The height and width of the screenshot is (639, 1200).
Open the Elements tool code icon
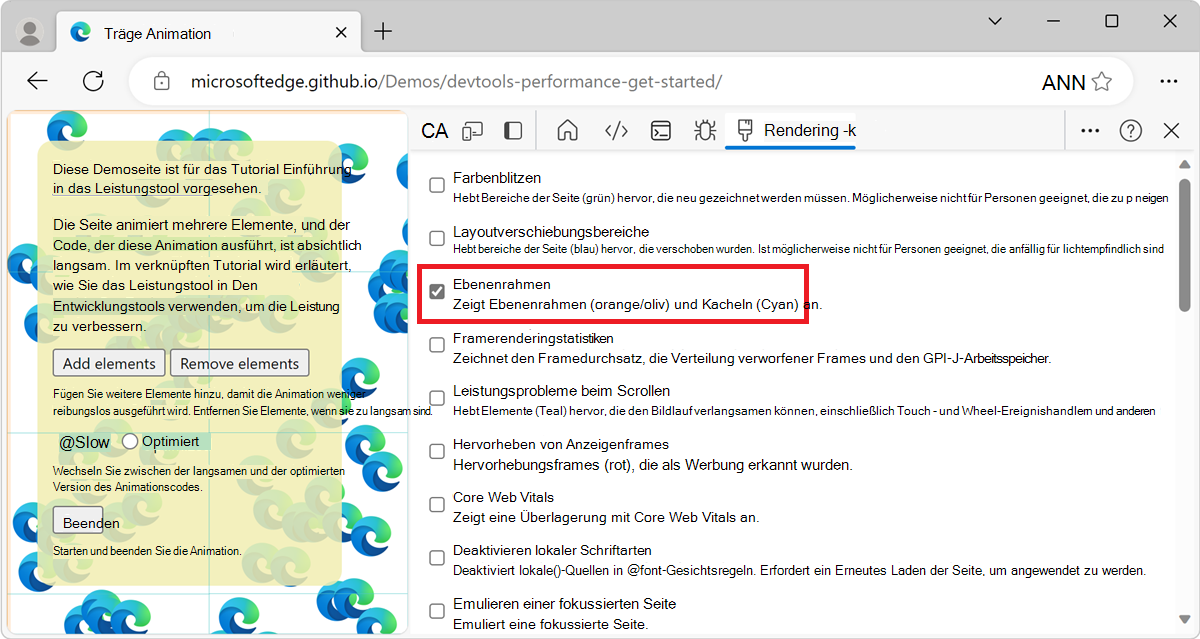[616, 131]
